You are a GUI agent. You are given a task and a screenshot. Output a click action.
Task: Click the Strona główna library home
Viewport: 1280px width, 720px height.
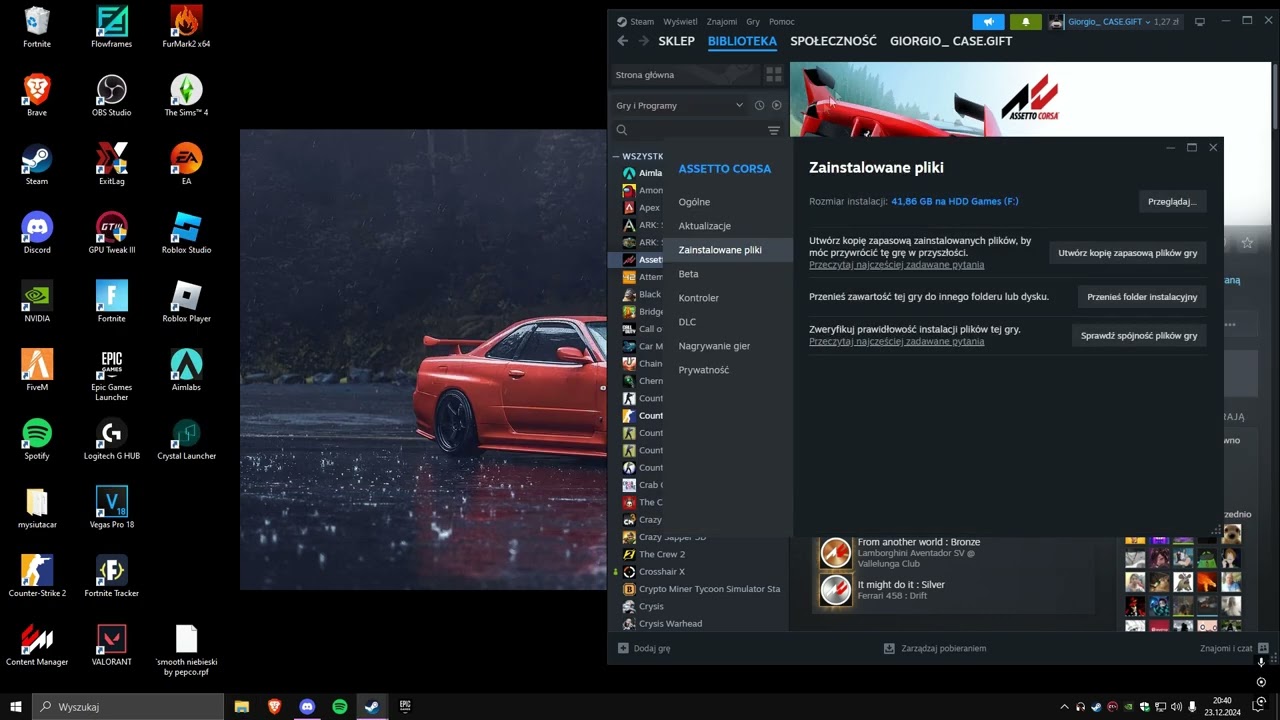click(x=686, y=75)
